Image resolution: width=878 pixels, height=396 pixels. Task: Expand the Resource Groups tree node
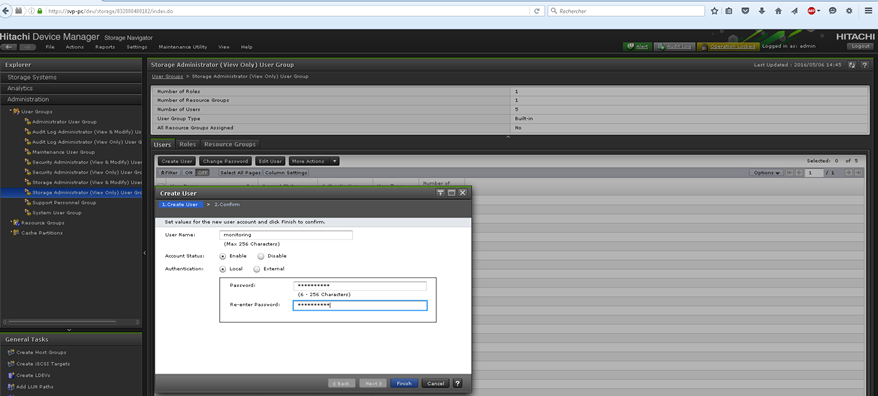point(10,222)
